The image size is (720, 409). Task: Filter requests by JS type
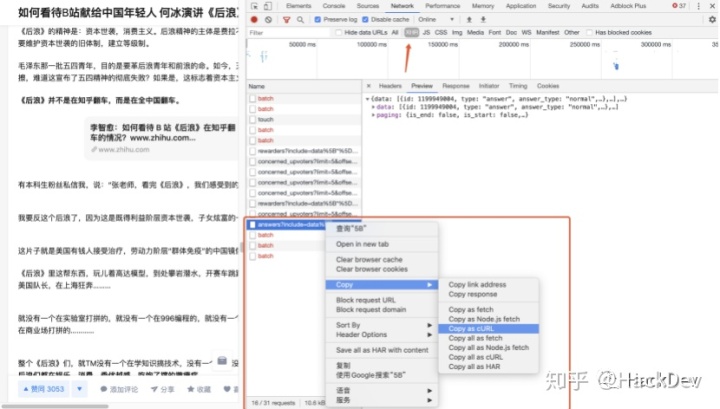426,33
